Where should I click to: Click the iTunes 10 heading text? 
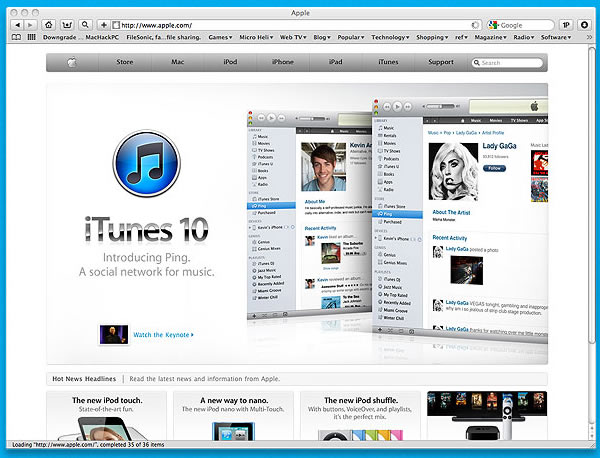point(146,230)
